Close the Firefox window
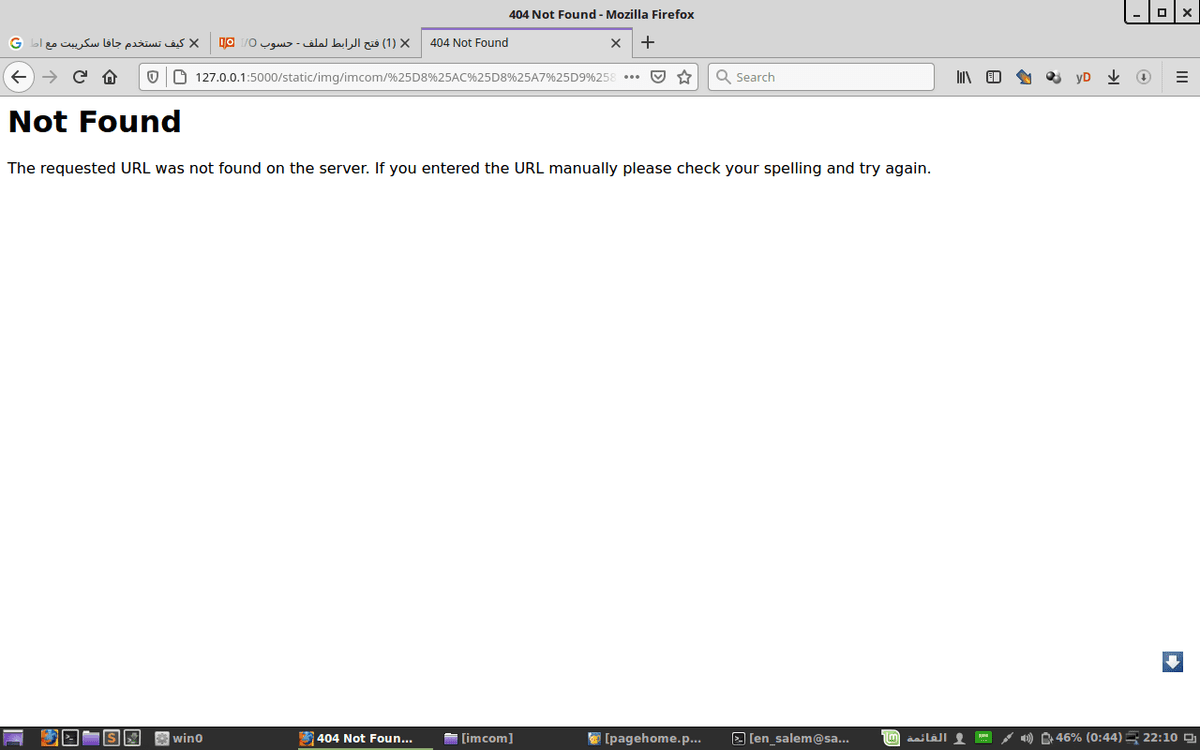Screen dimensions: 1200x750 point(1185,13)
